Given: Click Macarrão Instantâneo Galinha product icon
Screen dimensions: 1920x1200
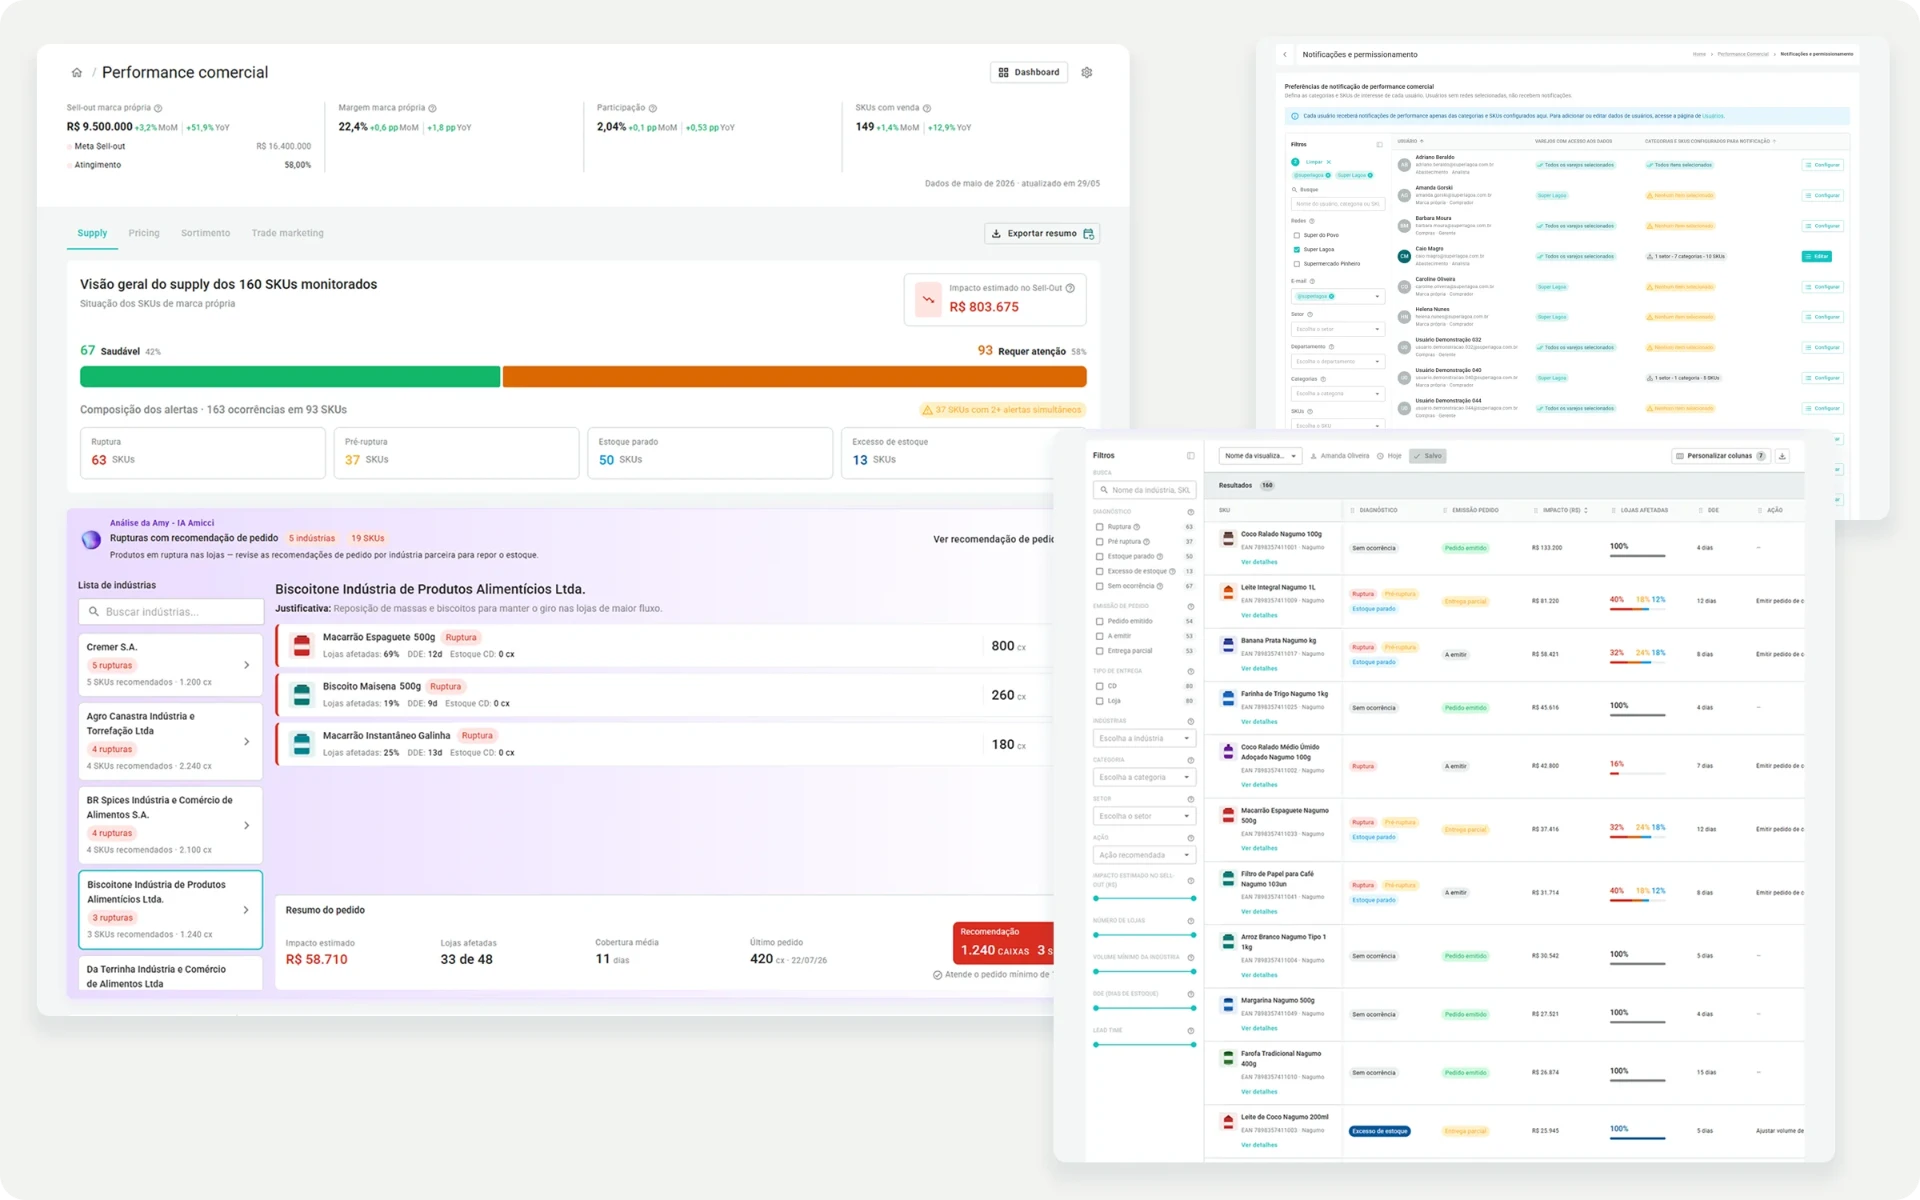Looking at the screenshot, I should pos(301,743).
